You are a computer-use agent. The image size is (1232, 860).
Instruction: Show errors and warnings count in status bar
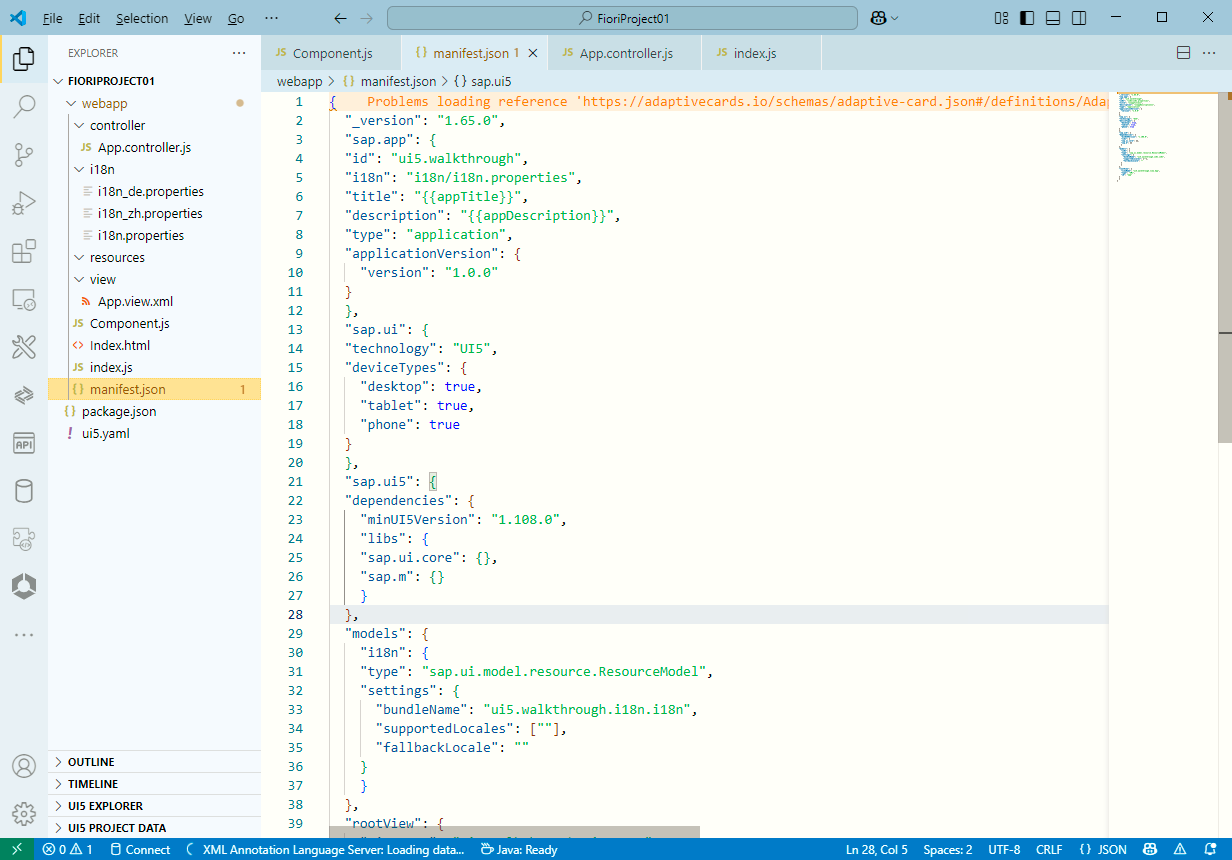67,849
